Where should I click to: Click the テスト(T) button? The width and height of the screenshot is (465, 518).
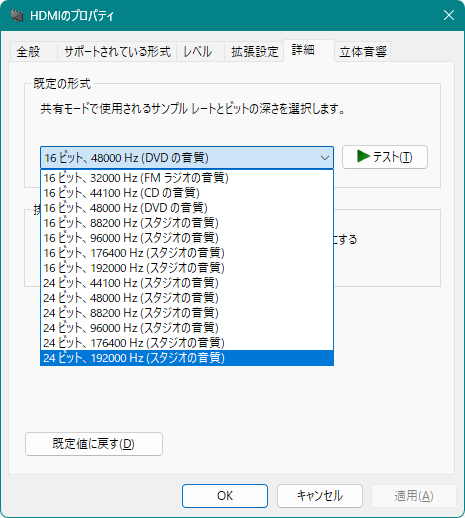tap(385, 157)
